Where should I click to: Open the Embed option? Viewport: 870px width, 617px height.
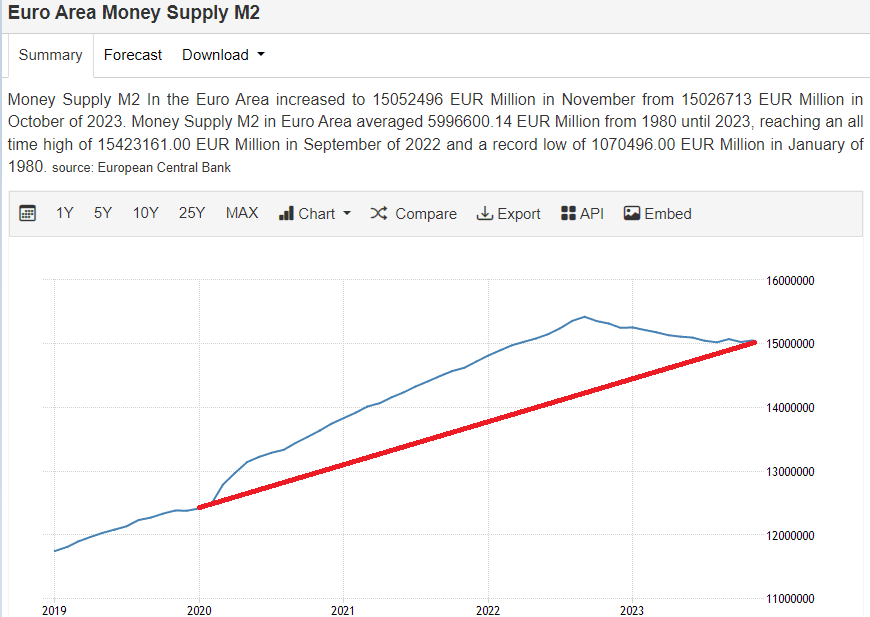coord(657,214)
